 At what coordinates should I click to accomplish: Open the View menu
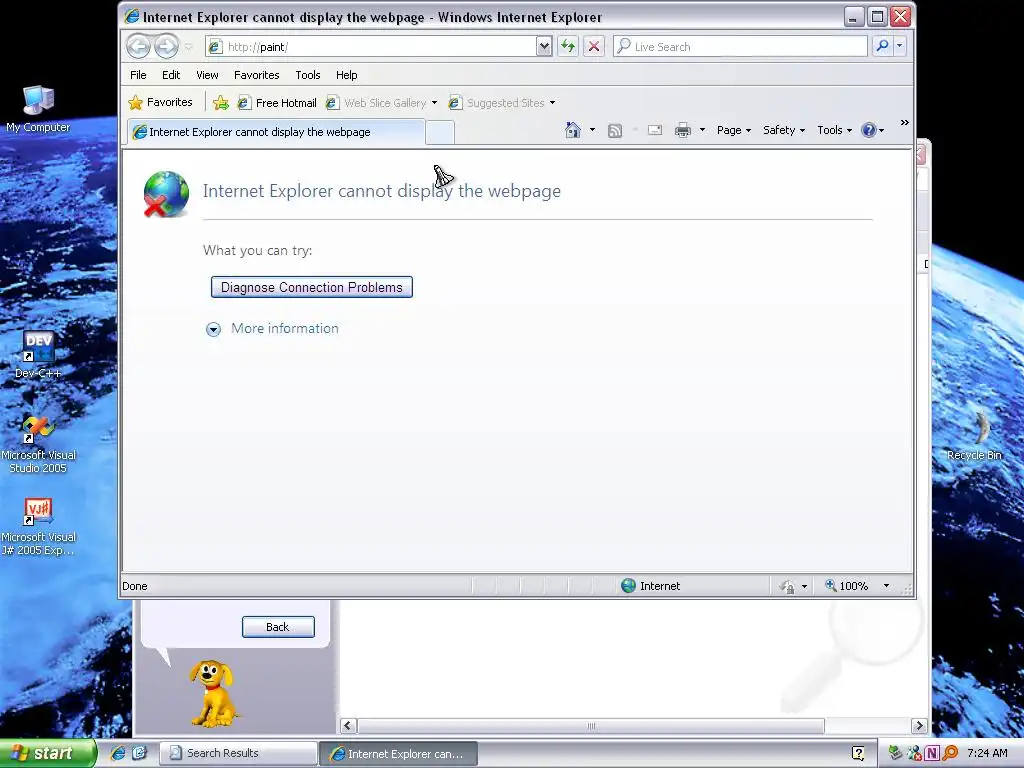click(207, 75)
